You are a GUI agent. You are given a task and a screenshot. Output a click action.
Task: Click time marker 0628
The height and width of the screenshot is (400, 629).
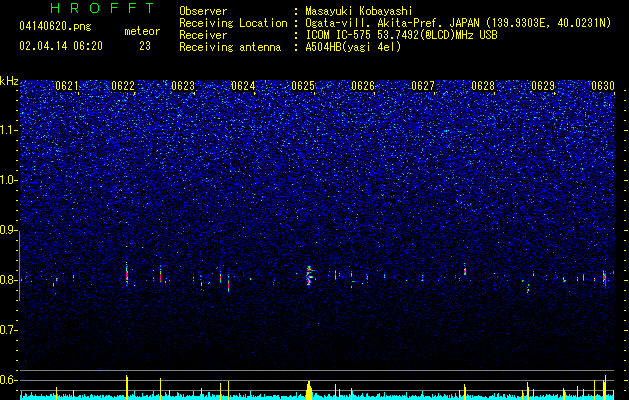pyautogui.click(x=483, y=86)
